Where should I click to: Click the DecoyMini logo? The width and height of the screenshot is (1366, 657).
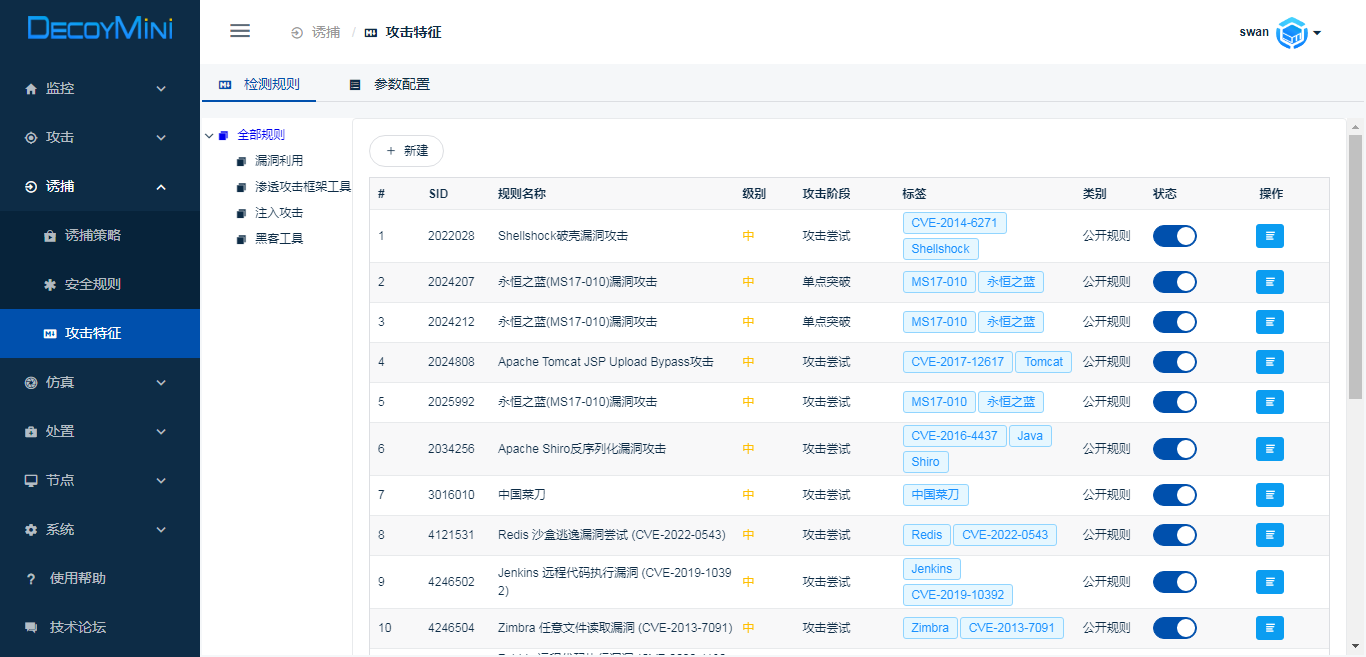[x=100, y=29]
